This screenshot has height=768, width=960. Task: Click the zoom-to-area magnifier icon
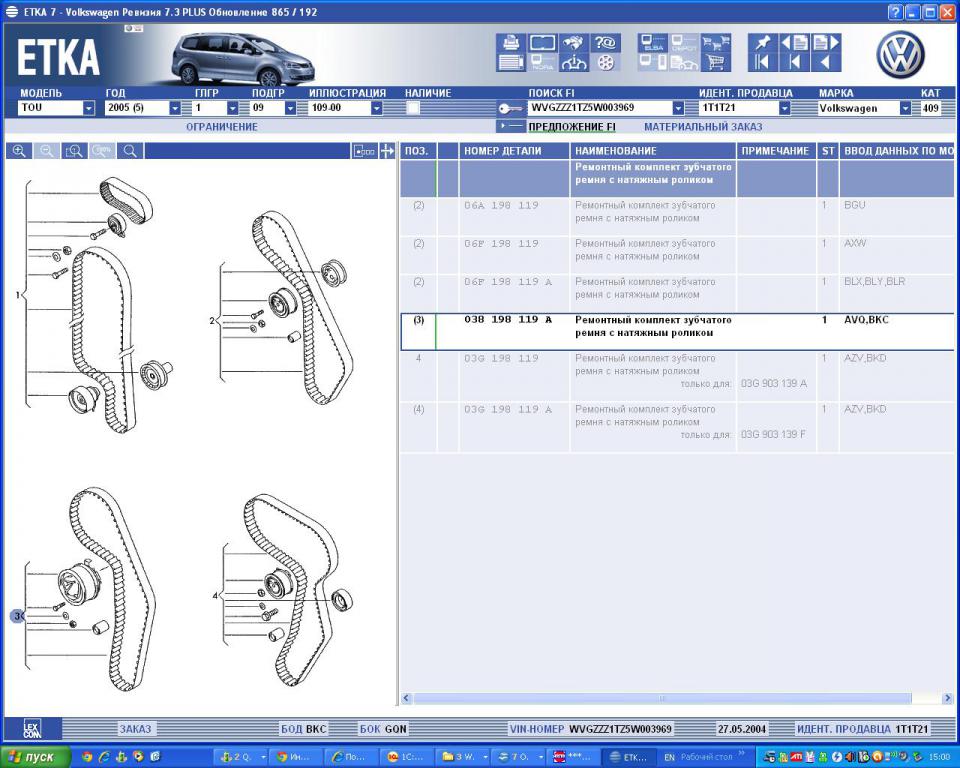(x=74, y=151)
